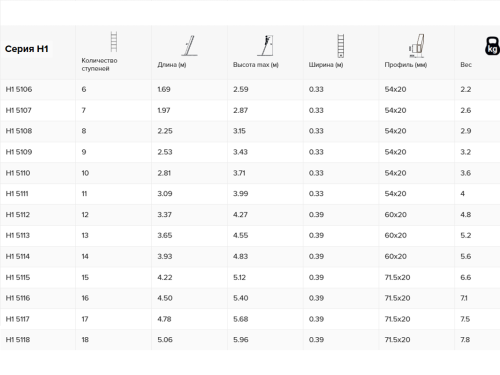Select the H1 5110 model cell
This screenshot has height=375, width=500.
(18, 173)
